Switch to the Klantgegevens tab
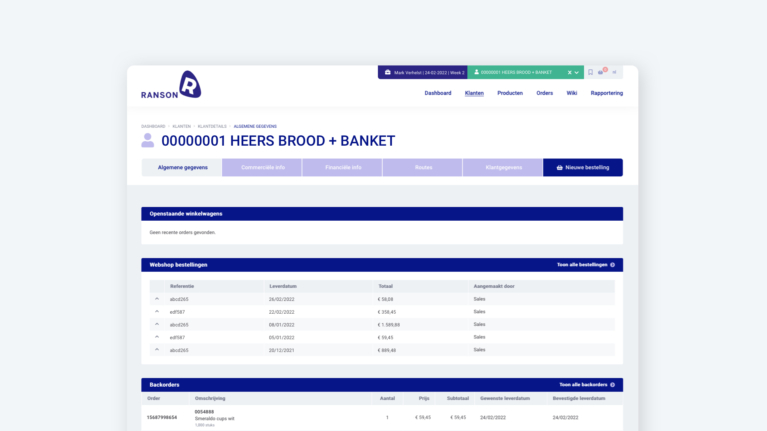The image size is (767, 431). 503,167
